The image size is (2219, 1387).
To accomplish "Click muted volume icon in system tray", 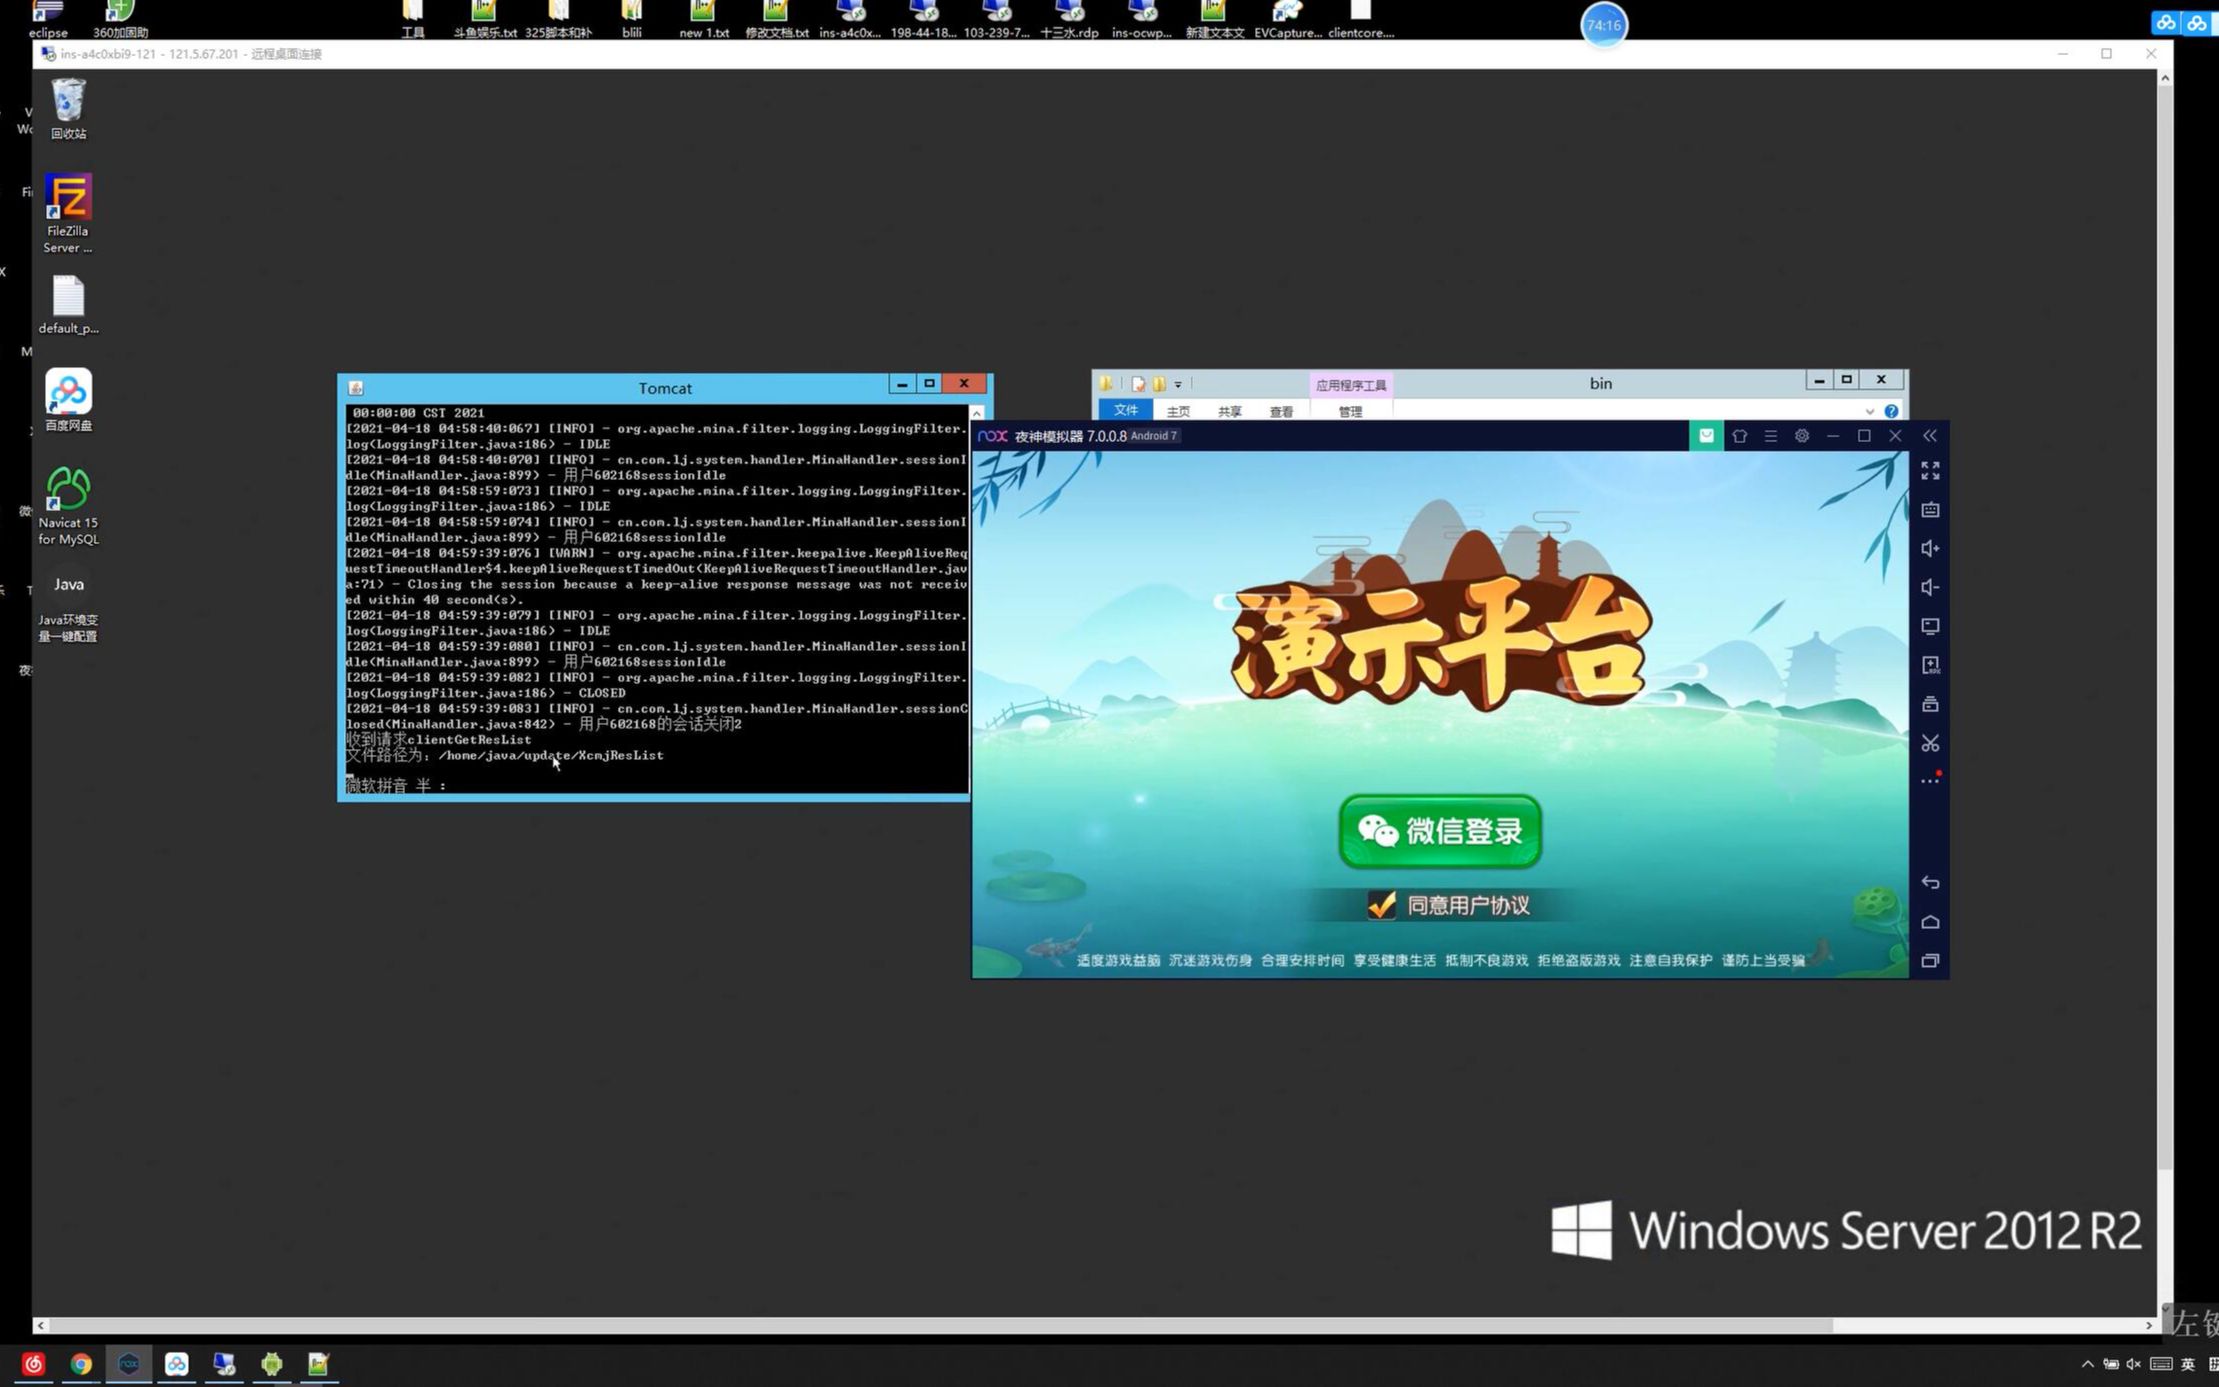I will [x=2133, y=1364].
